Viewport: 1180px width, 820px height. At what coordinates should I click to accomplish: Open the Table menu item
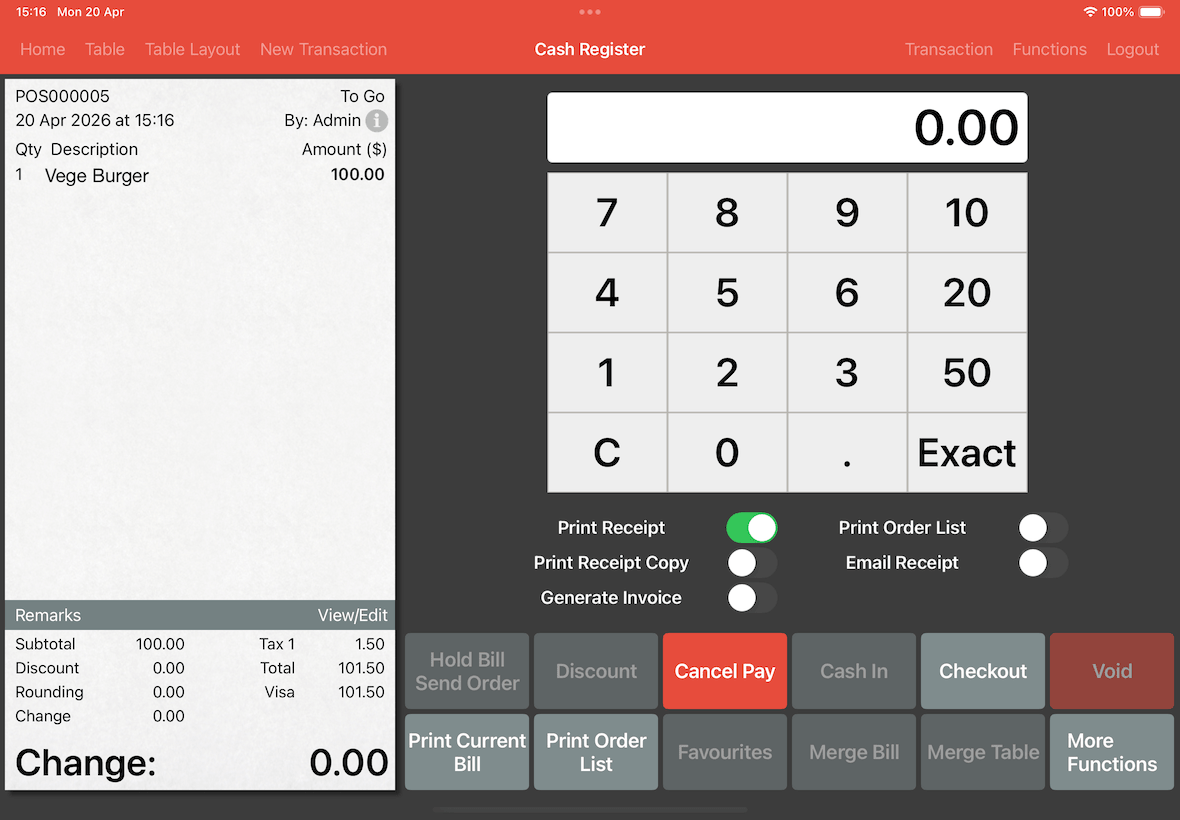point(105,50)
